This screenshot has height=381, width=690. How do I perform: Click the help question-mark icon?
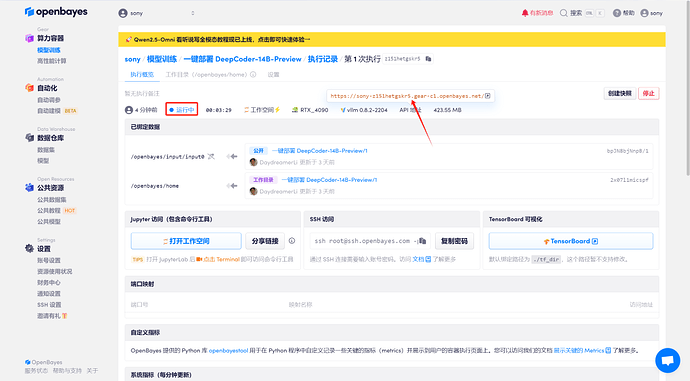click(x=617, y=13)
